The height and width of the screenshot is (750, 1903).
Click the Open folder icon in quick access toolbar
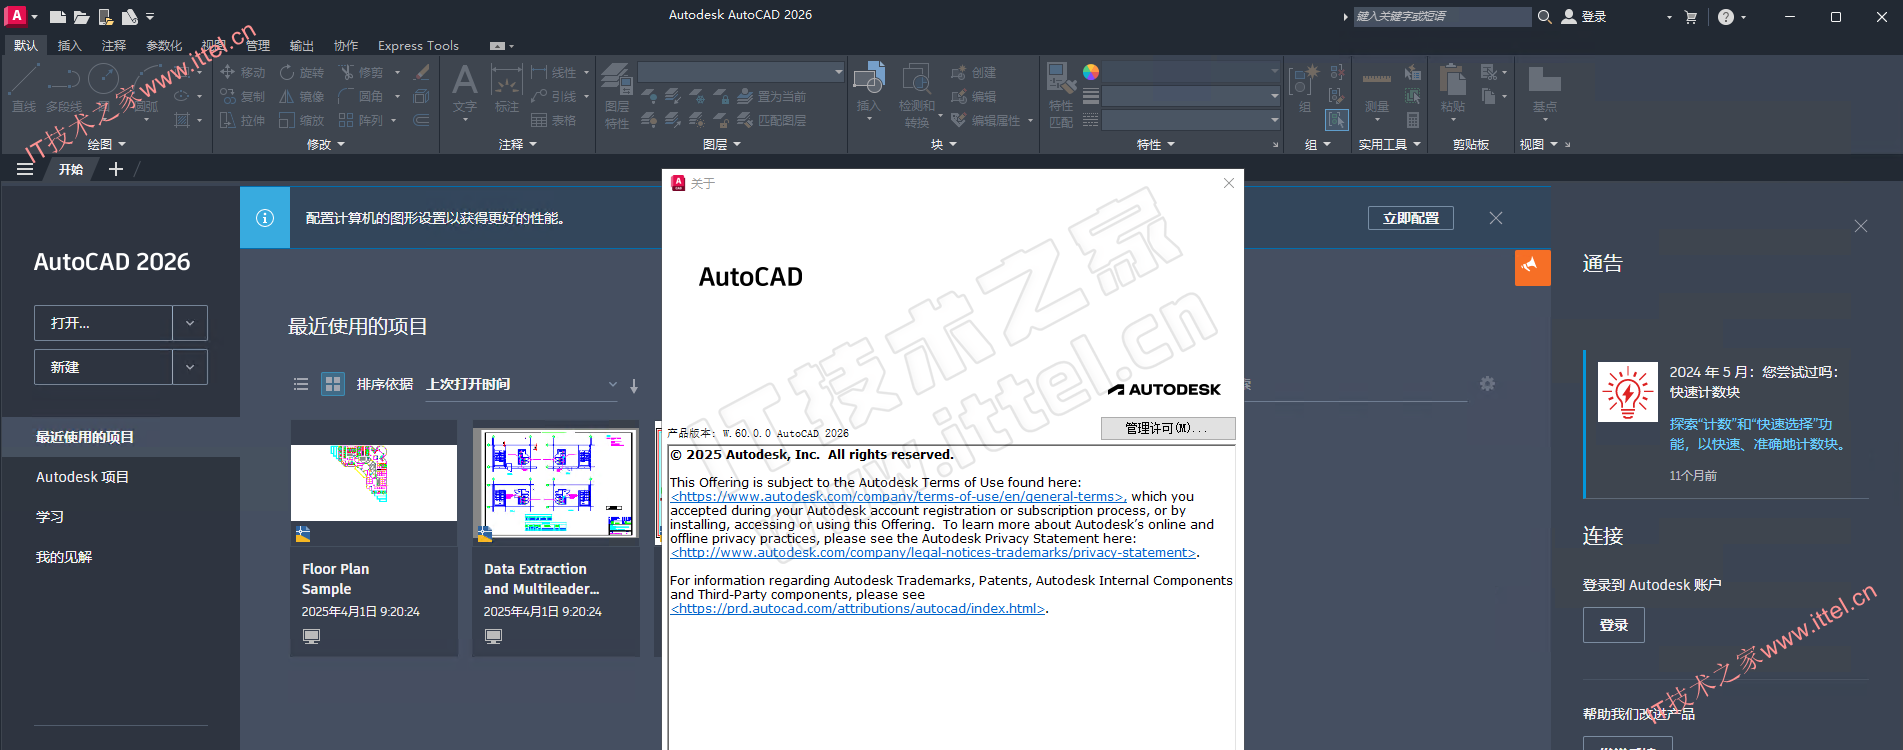point(82,17)
